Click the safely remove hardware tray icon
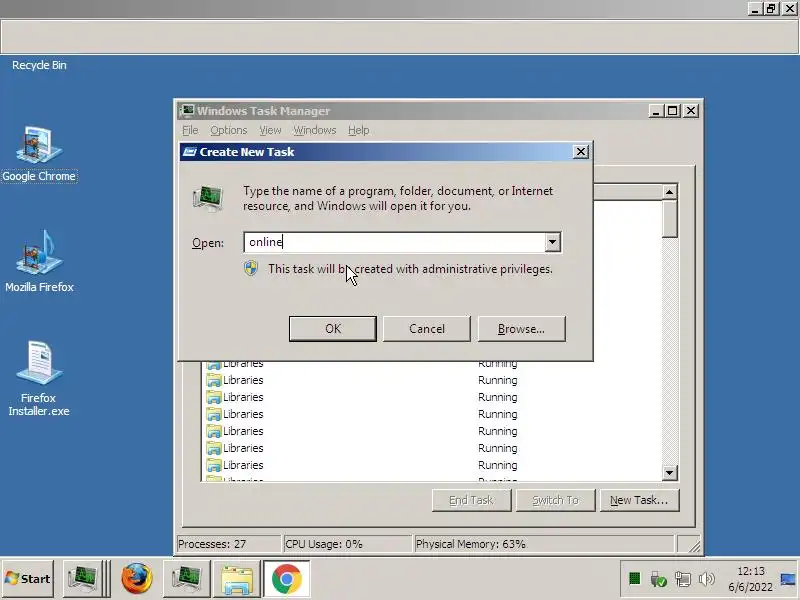Screen dimensions: 800x600 click(658, 579)
